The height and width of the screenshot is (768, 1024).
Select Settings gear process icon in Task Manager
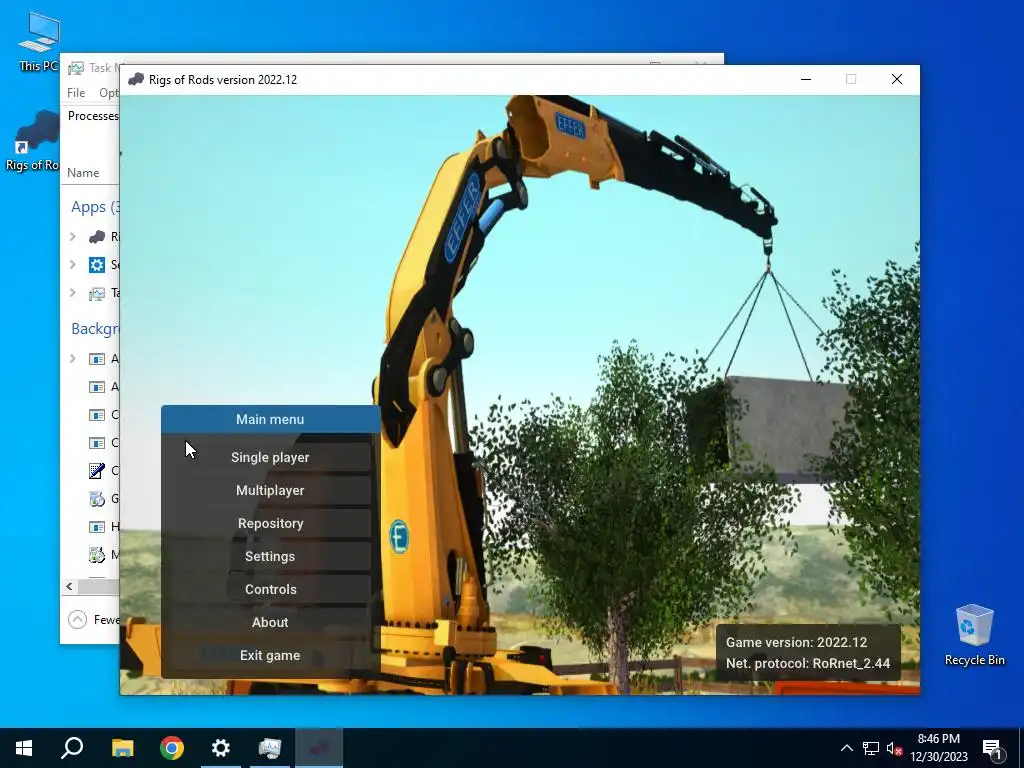[97, 264]
